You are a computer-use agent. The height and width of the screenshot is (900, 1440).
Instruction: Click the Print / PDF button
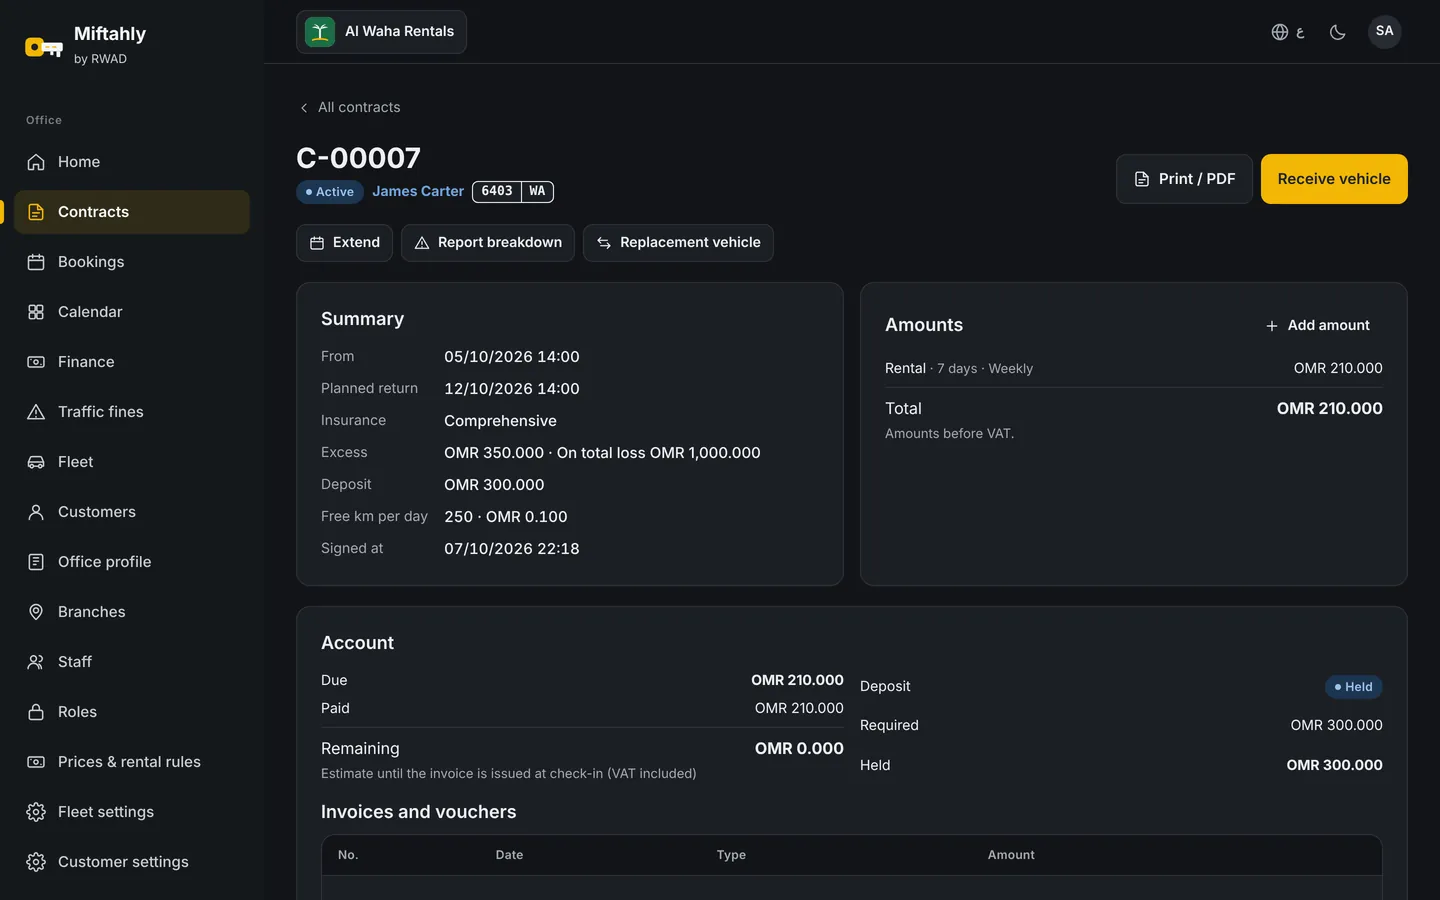point(1184,179)
